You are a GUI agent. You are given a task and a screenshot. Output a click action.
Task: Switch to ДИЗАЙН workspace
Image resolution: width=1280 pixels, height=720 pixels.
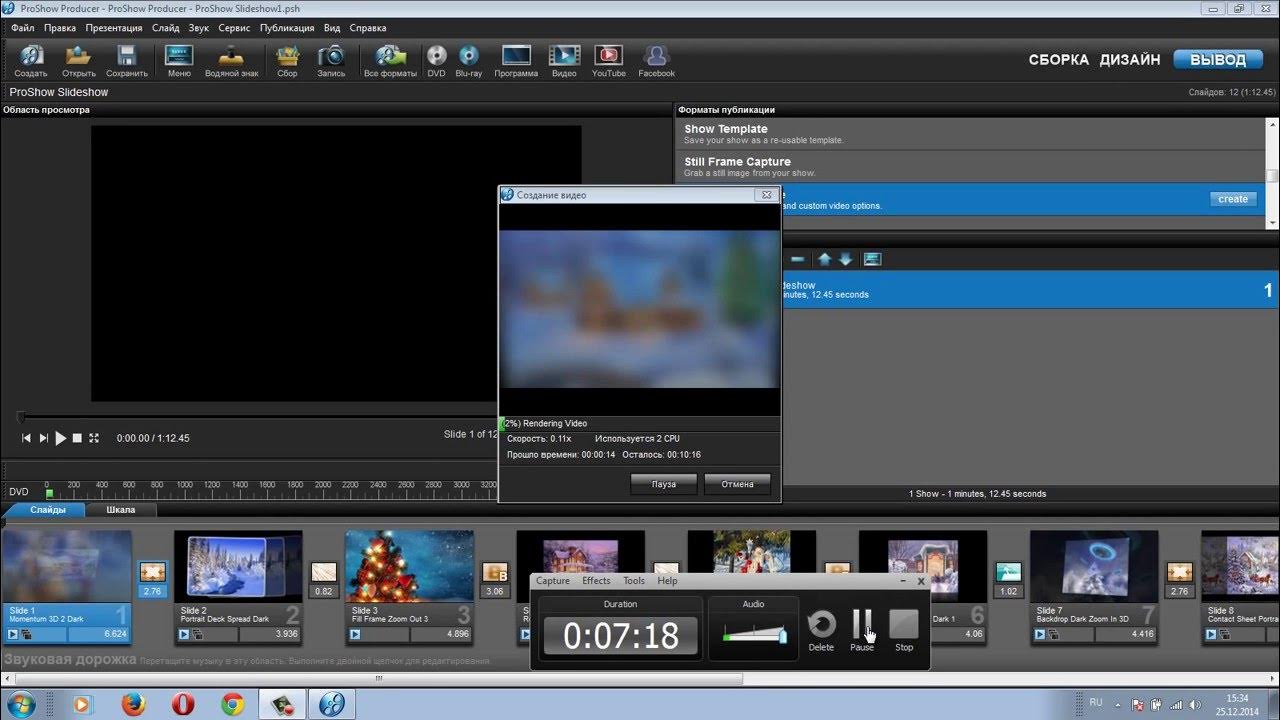click(x=1130, y=60)
